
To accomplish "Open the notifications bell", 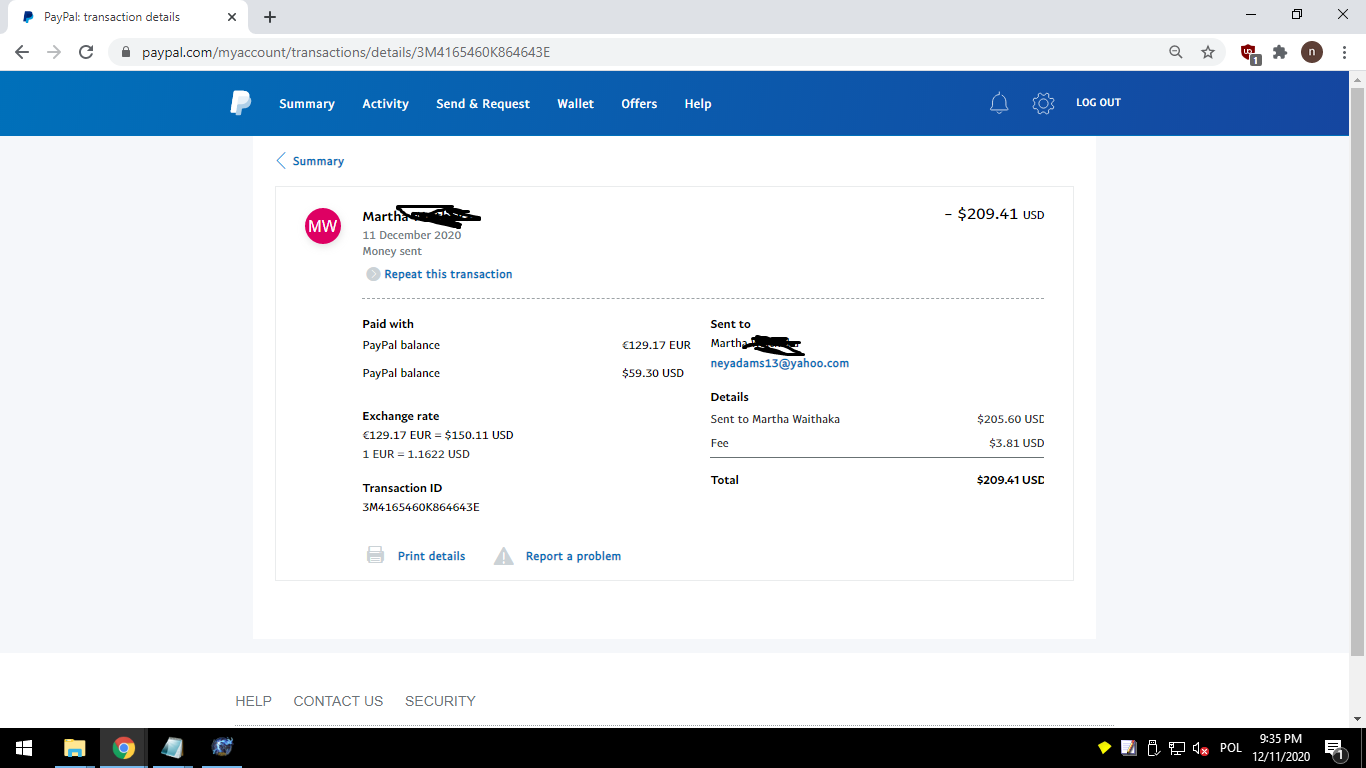I will pyautogui.click(x=999, y=103).
